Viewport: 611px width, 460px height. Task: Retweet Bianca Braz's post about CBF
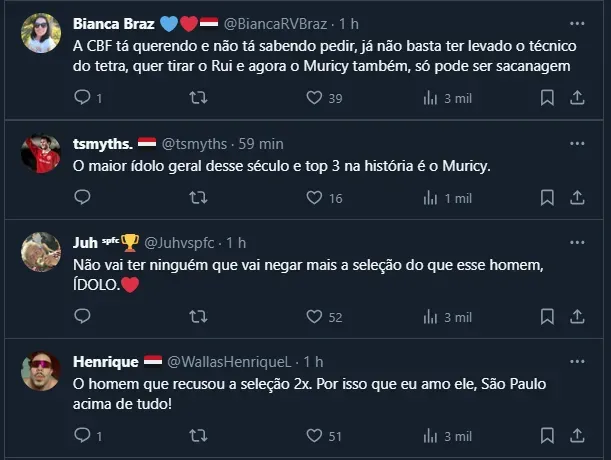click(198, 98)
